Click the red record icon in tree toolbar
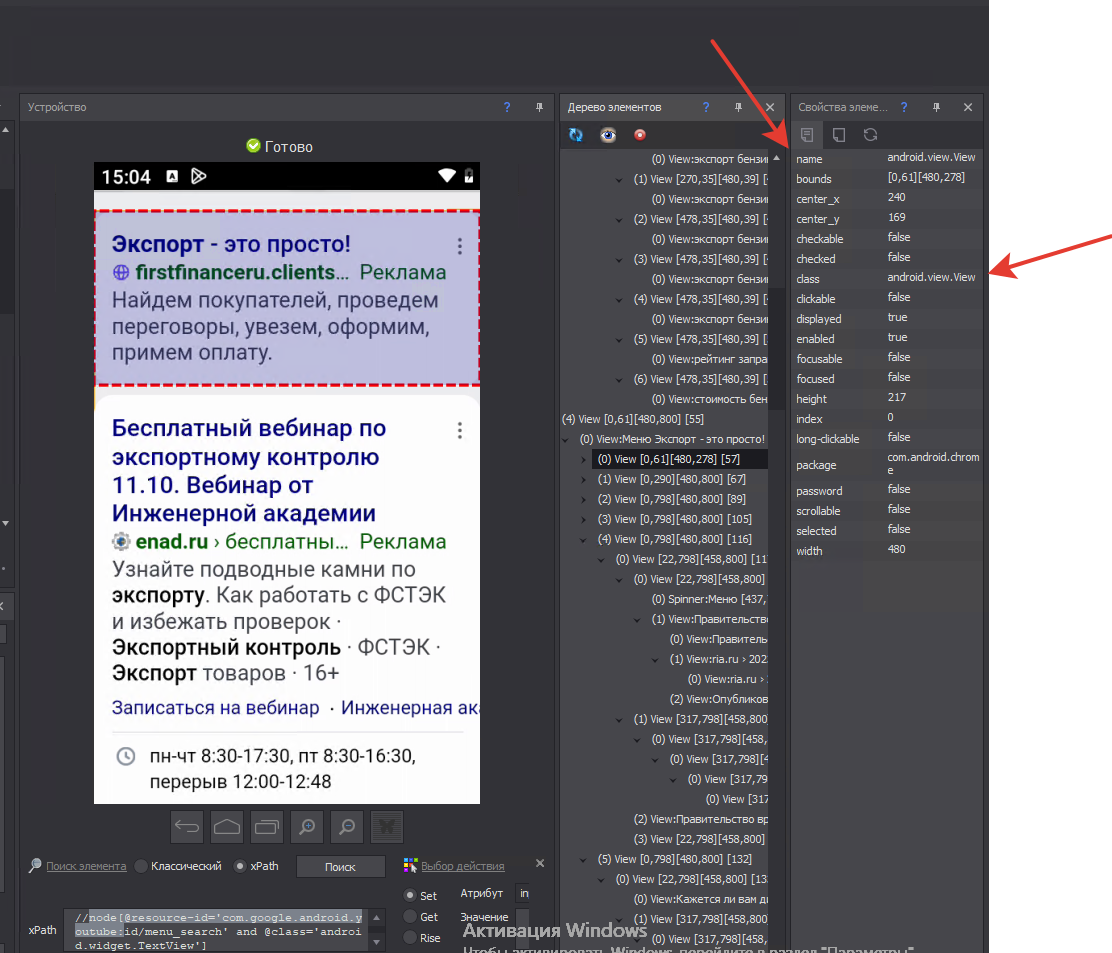The height and width of the screenshot is (953, 1112). [640, 135]
